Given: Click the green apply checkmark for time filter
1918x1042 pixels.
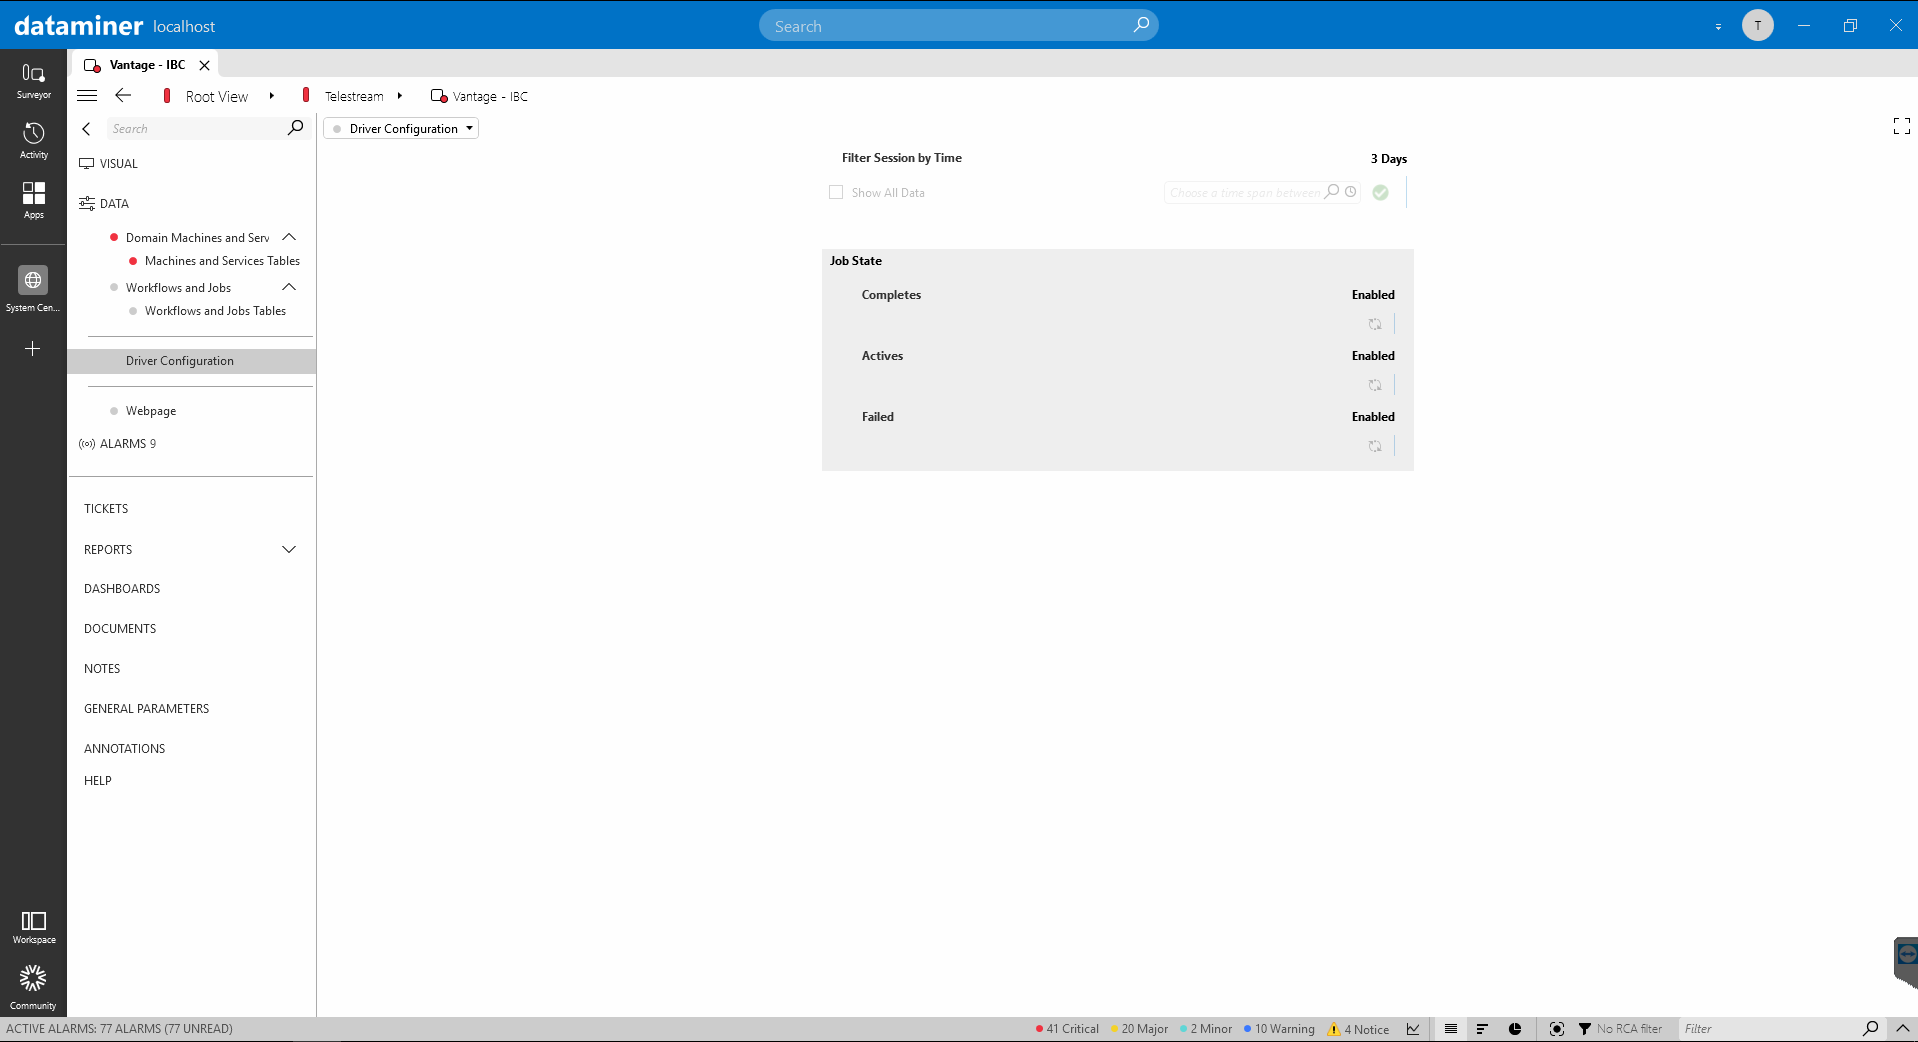Looking at the screenshot, I should [1380, 192].
